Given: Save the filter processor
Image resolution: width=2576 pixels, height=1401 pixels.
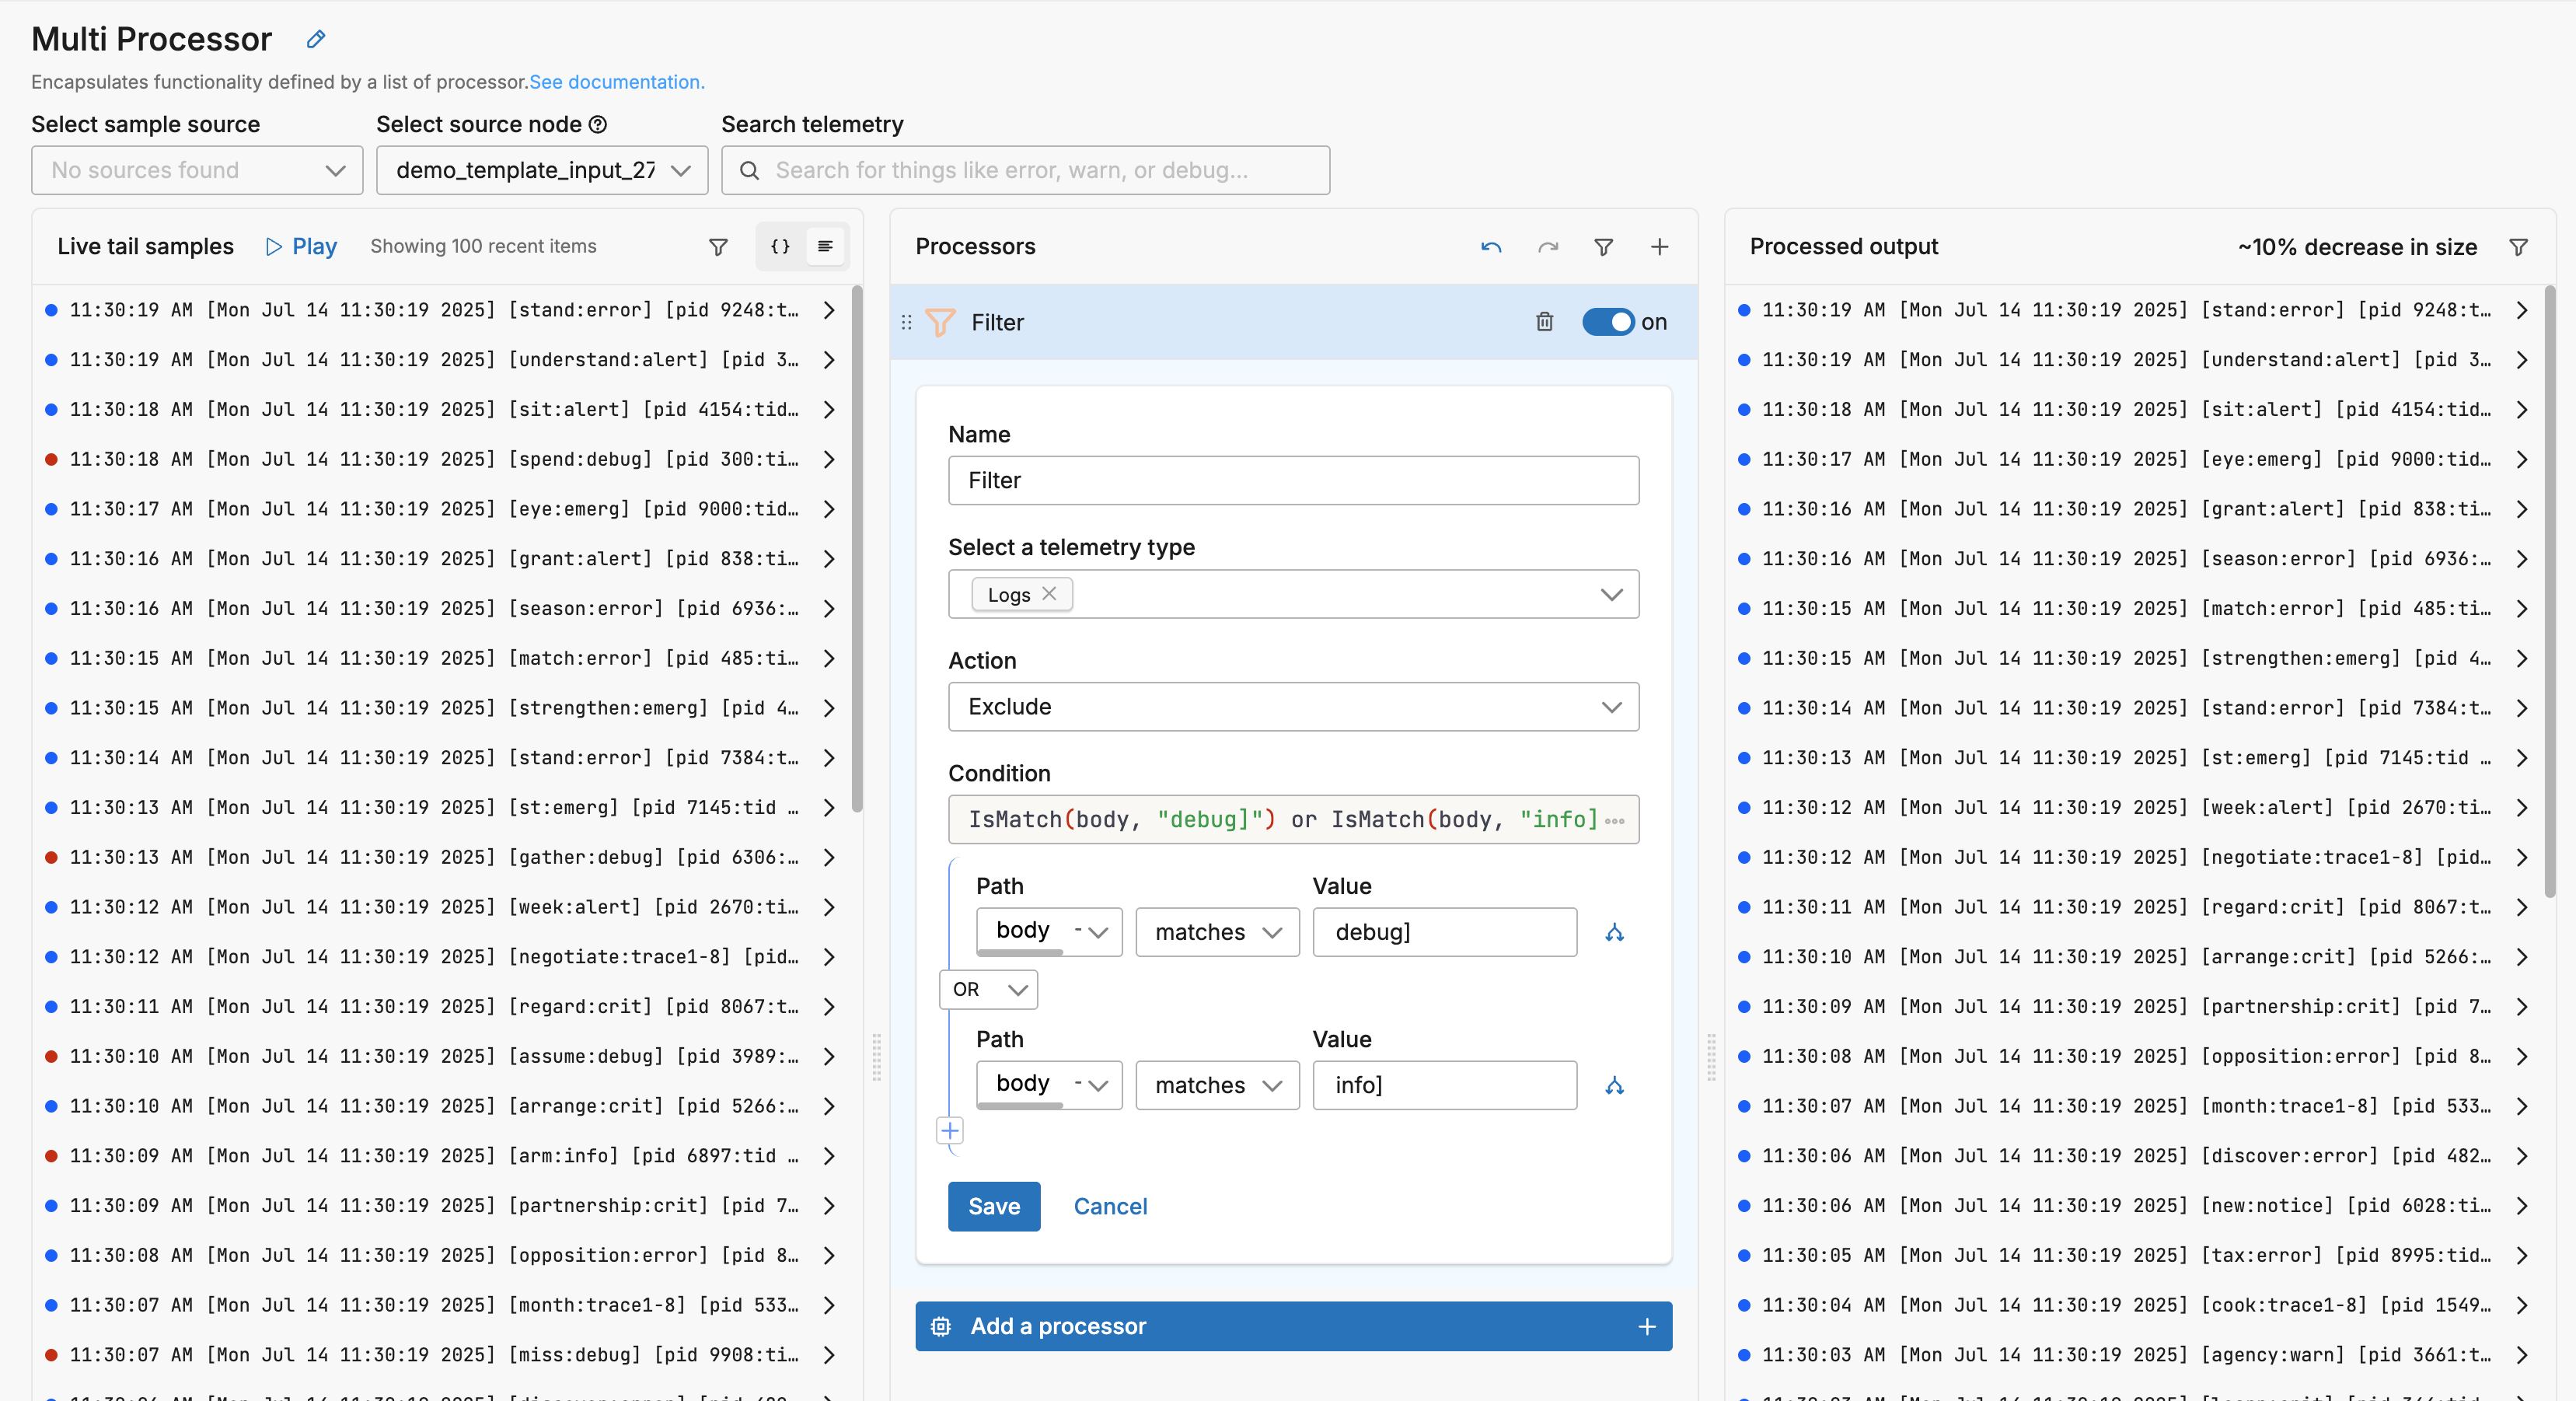Looking at the screenshot, I should click(994, 1207).
